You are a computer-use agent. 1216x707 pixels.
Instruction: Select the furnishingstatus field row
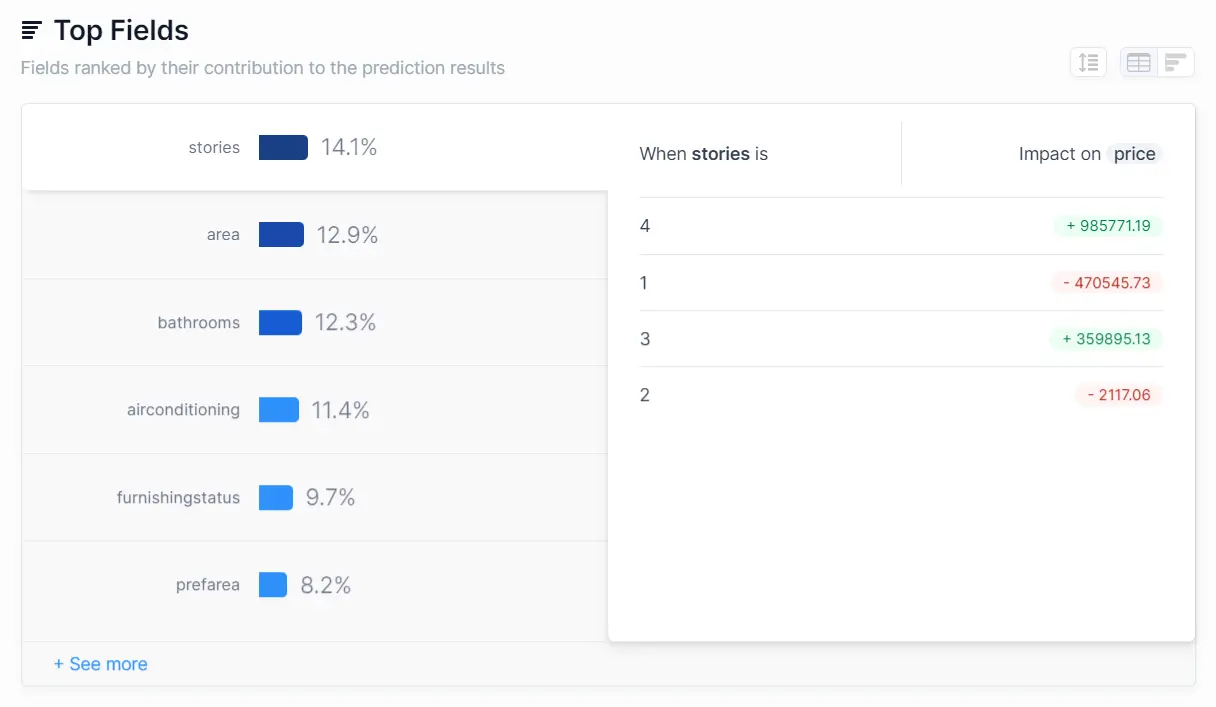(x=300, y=497)
